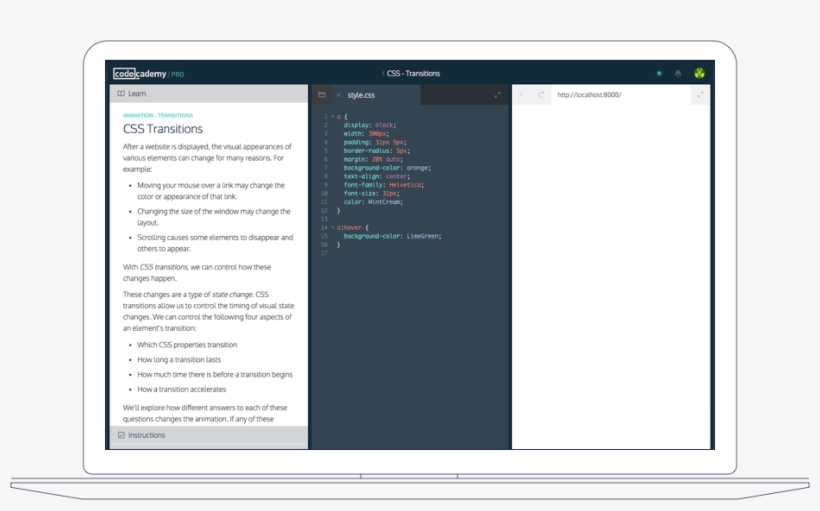This screenshot has width=820, height=511.
Task: Open the Instructions panel header
Action: pyautogui.click(x=209, y=435)
